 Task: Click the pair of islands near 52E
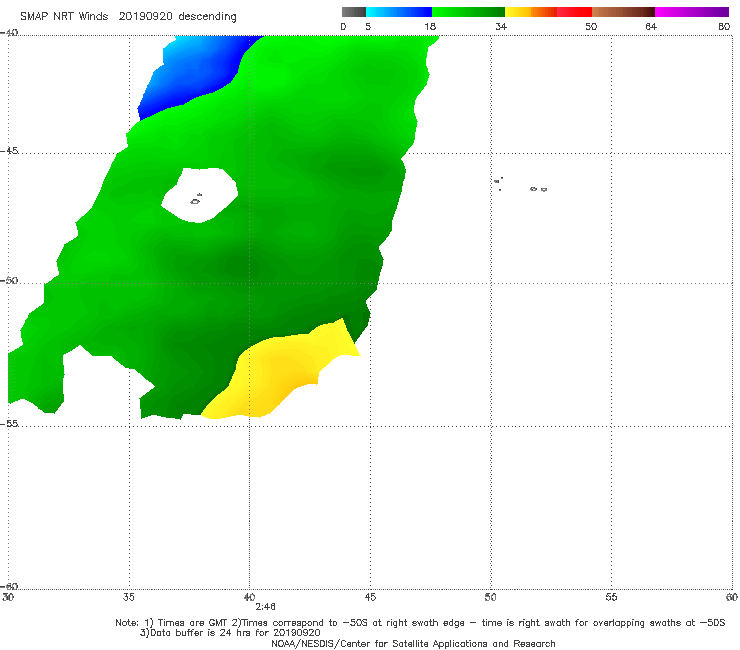tap(538, 189)
